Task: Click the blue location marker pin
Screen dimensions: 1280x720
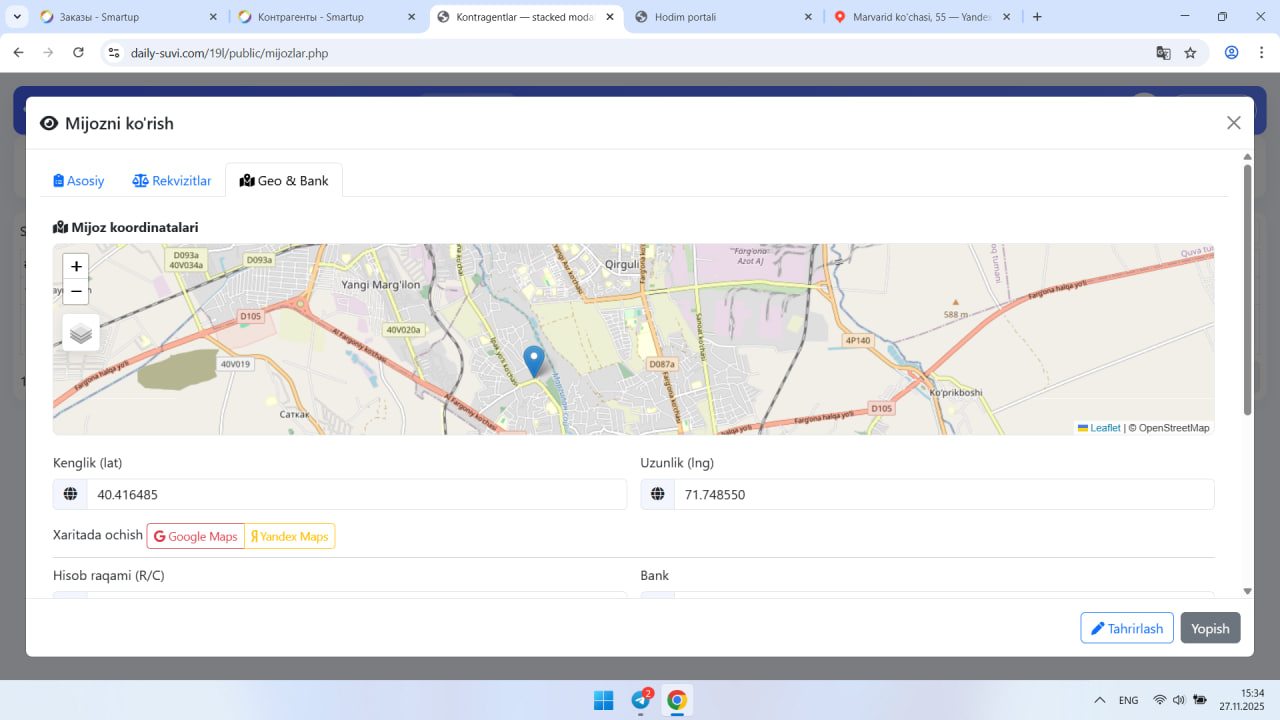Action: pos(534,360)
